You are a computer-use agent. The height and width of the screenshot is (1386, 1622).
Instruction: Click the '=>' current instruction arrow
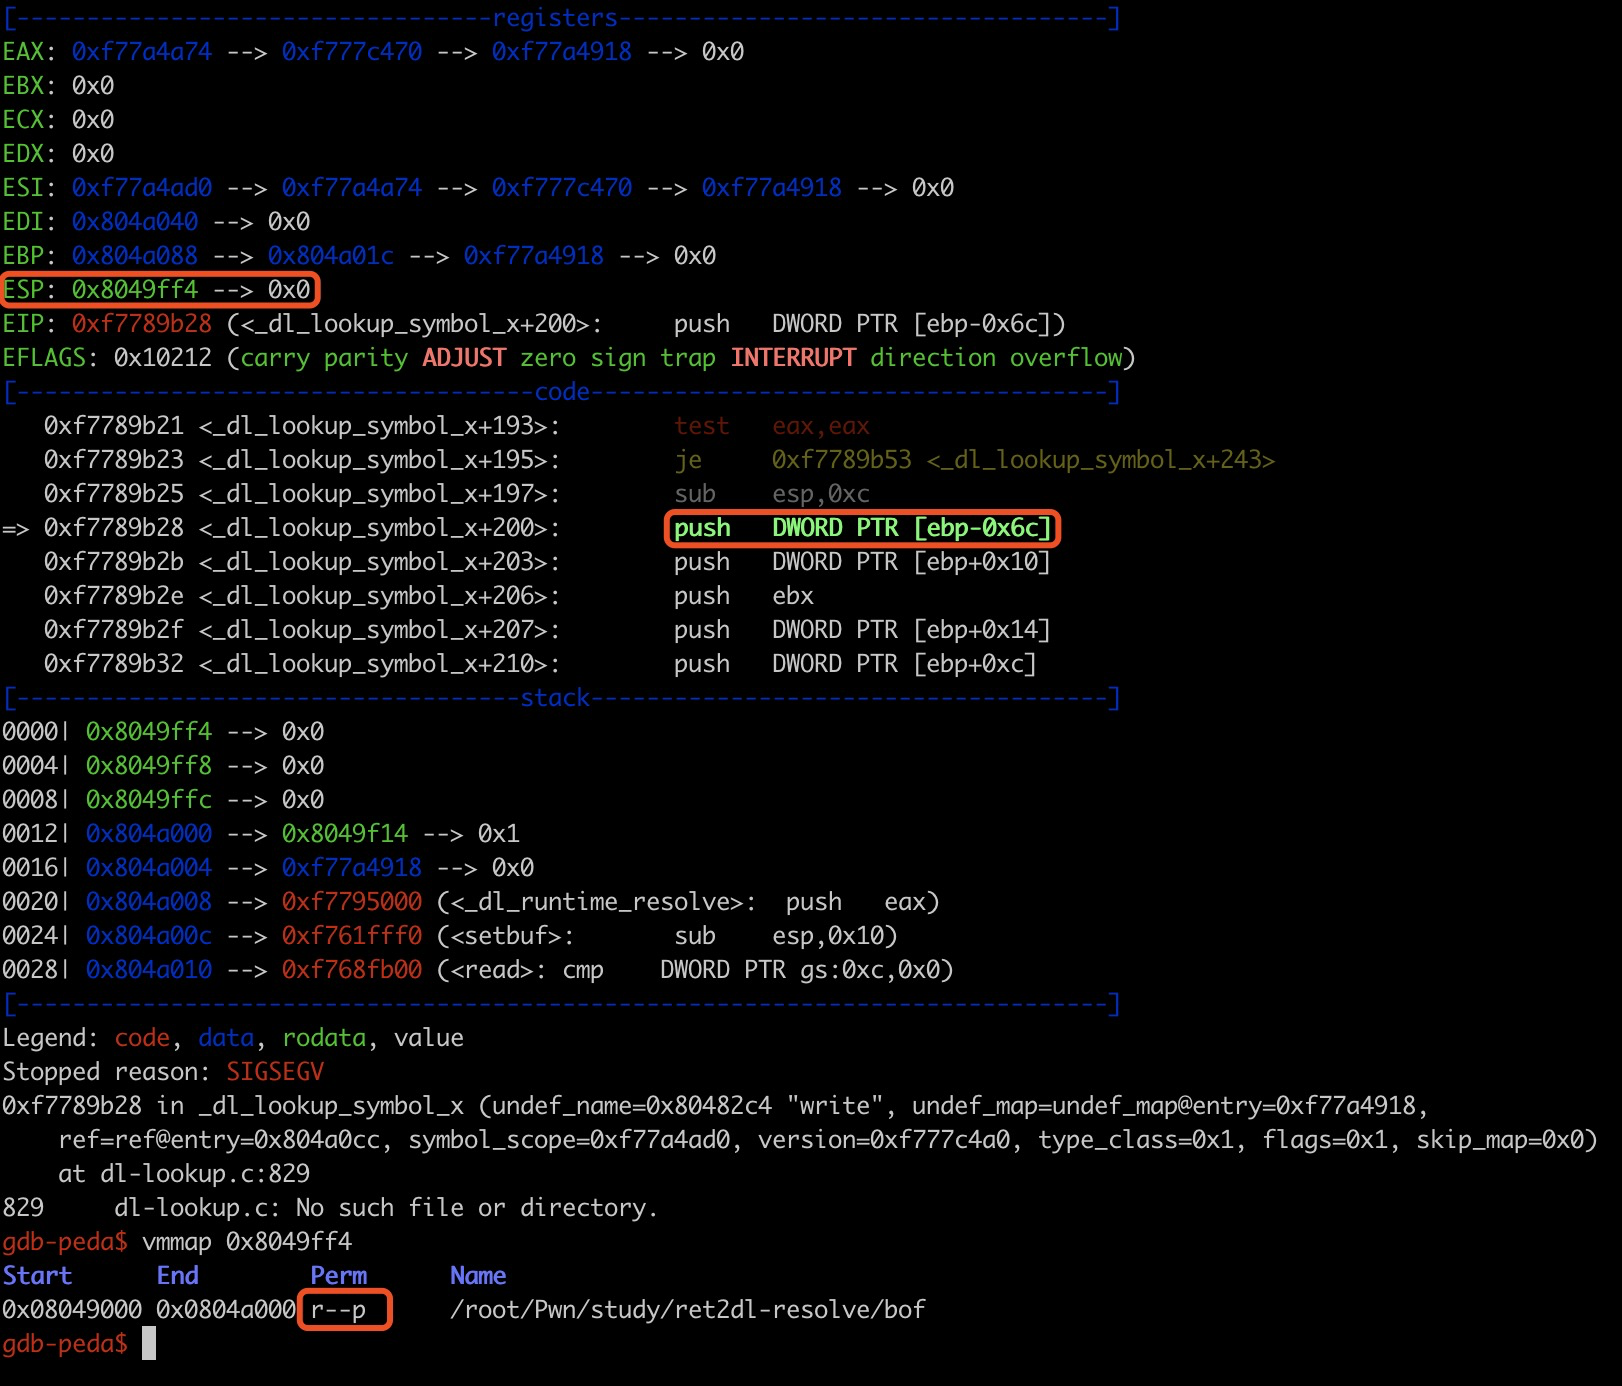click(16, 528)
